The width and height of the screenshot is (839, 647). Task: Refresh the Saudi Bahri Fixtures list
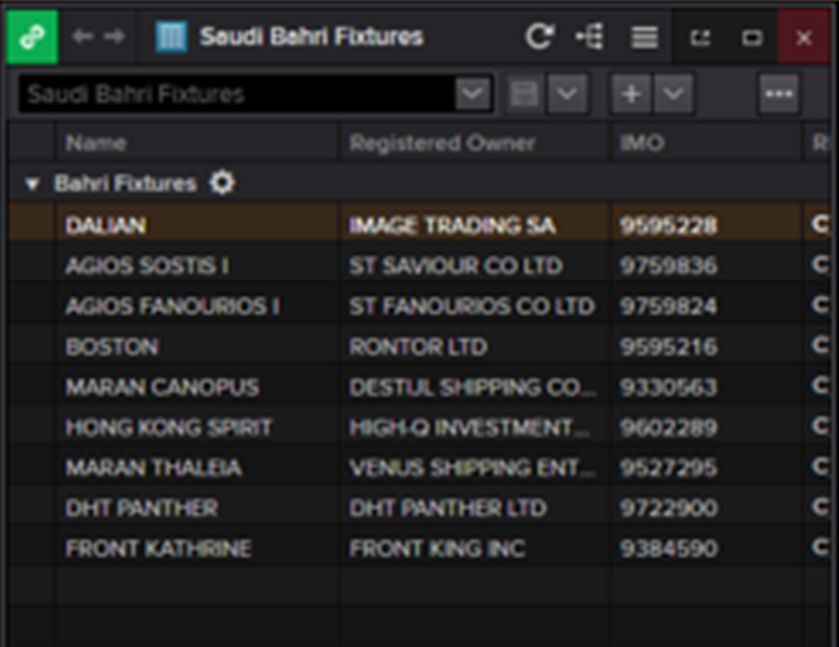(x=539, y=37)
